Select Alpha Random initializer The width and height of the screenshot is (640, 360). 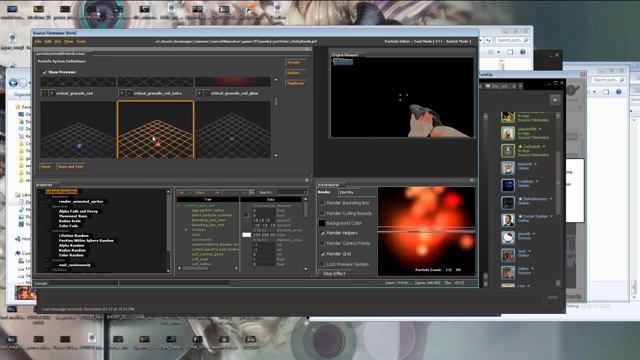click(72, 246)
